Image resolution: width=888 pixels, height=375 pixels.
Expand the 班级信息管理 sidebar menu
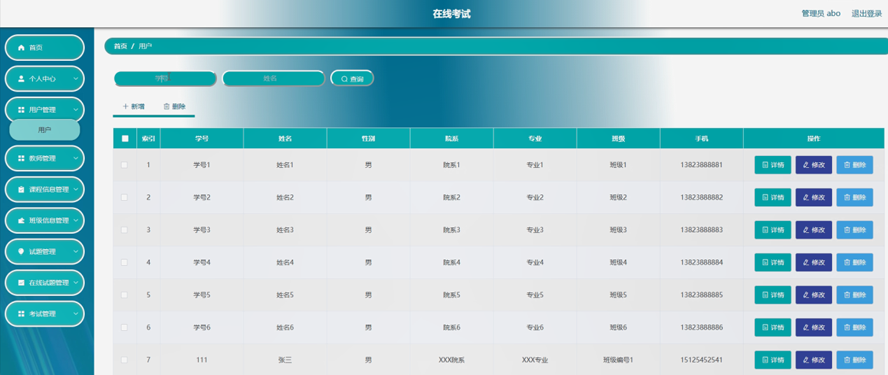click(45, 220)
